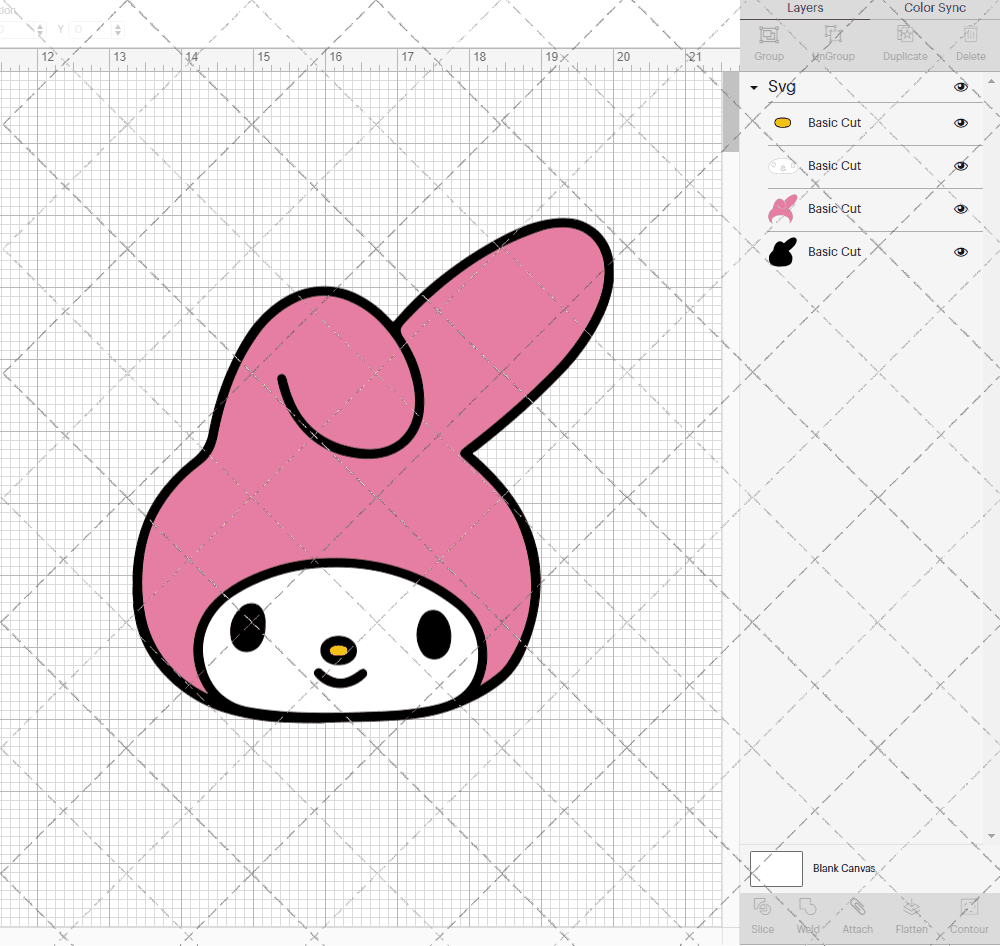
Task: Click the Svg group name
Action: [781, 87]
